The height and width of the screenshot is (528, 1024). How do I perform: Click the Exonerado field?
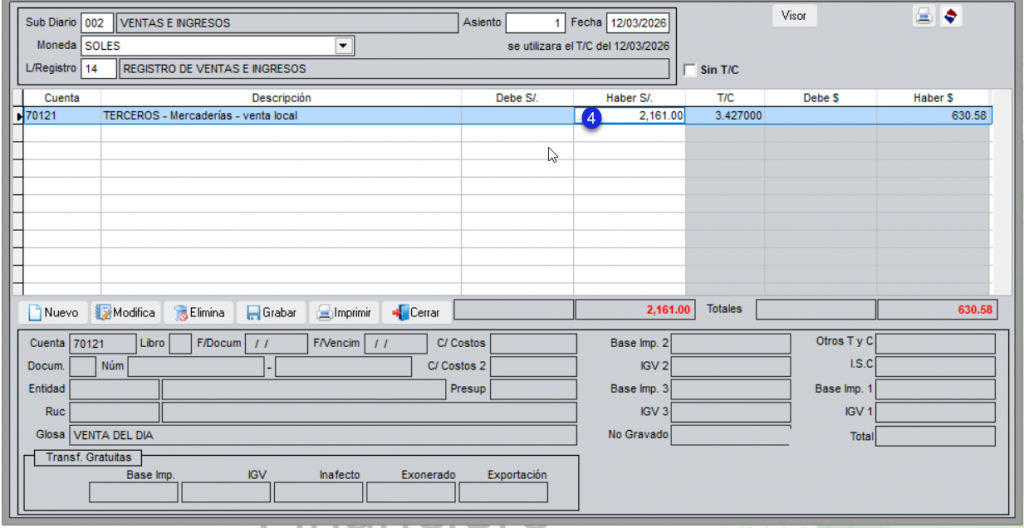411,492
